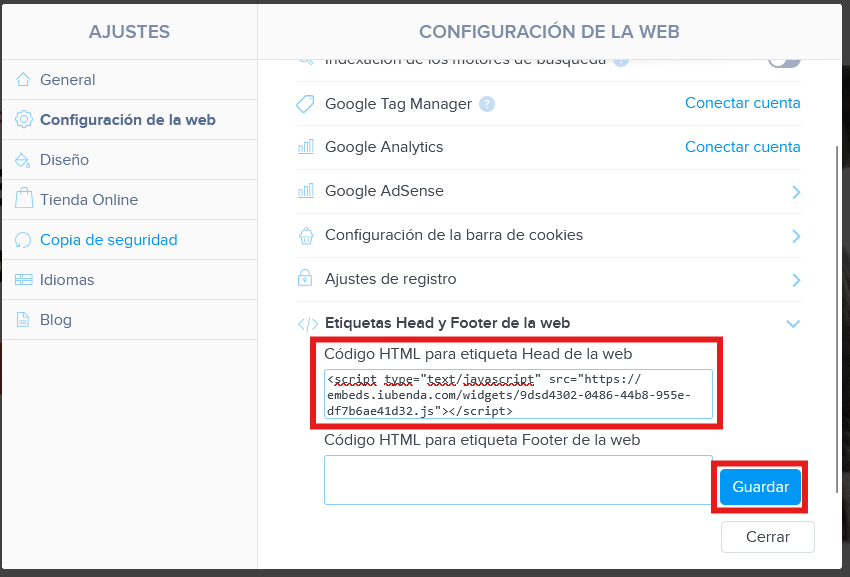The width and height of the screenshot is (850, 577).
Task: Click the Google Analytics chart icon
Action: pos(306,146)
